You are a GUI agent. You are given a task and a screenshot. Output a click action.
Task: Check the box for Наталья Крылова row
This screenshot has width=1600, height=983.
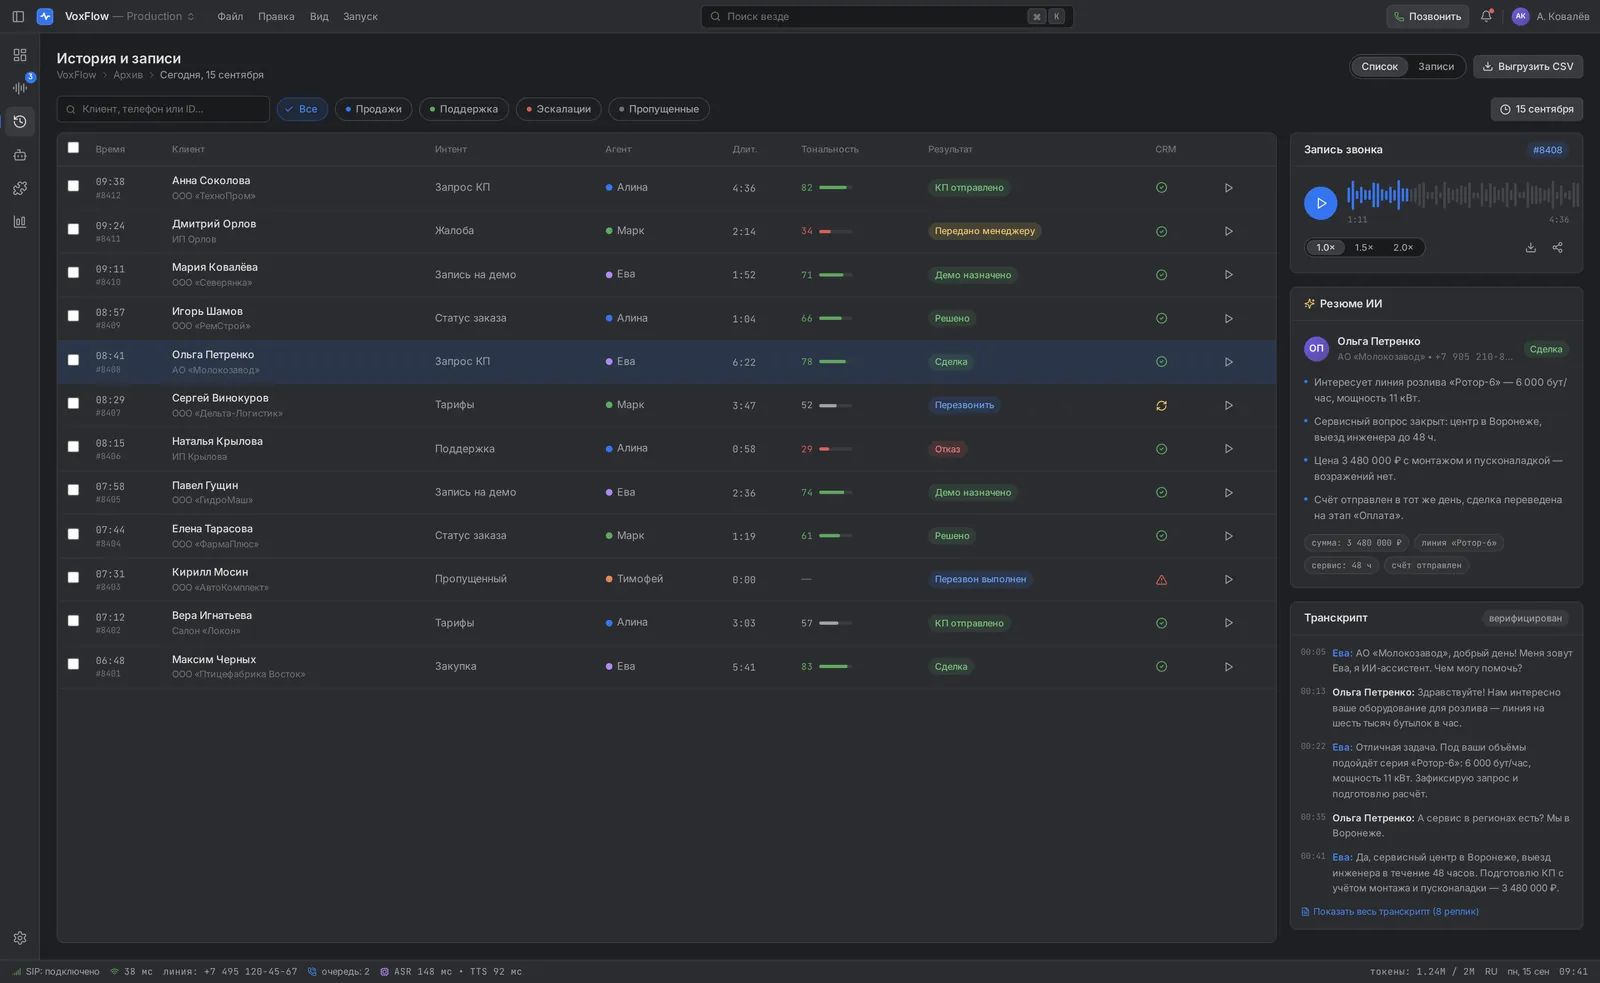coord(73,447)
